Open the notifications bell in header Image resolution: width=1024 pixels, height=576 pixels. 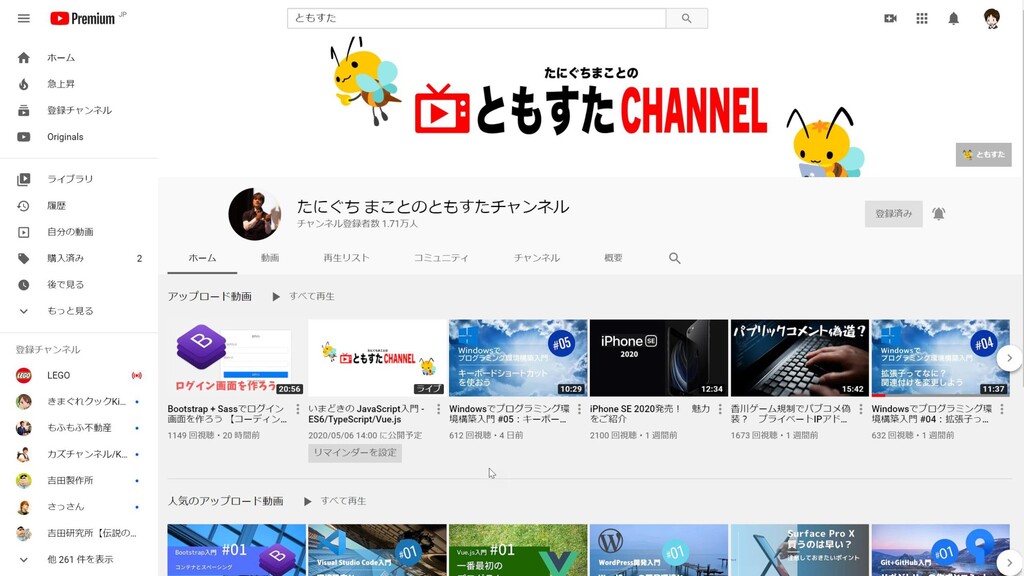tap(953, 18)
